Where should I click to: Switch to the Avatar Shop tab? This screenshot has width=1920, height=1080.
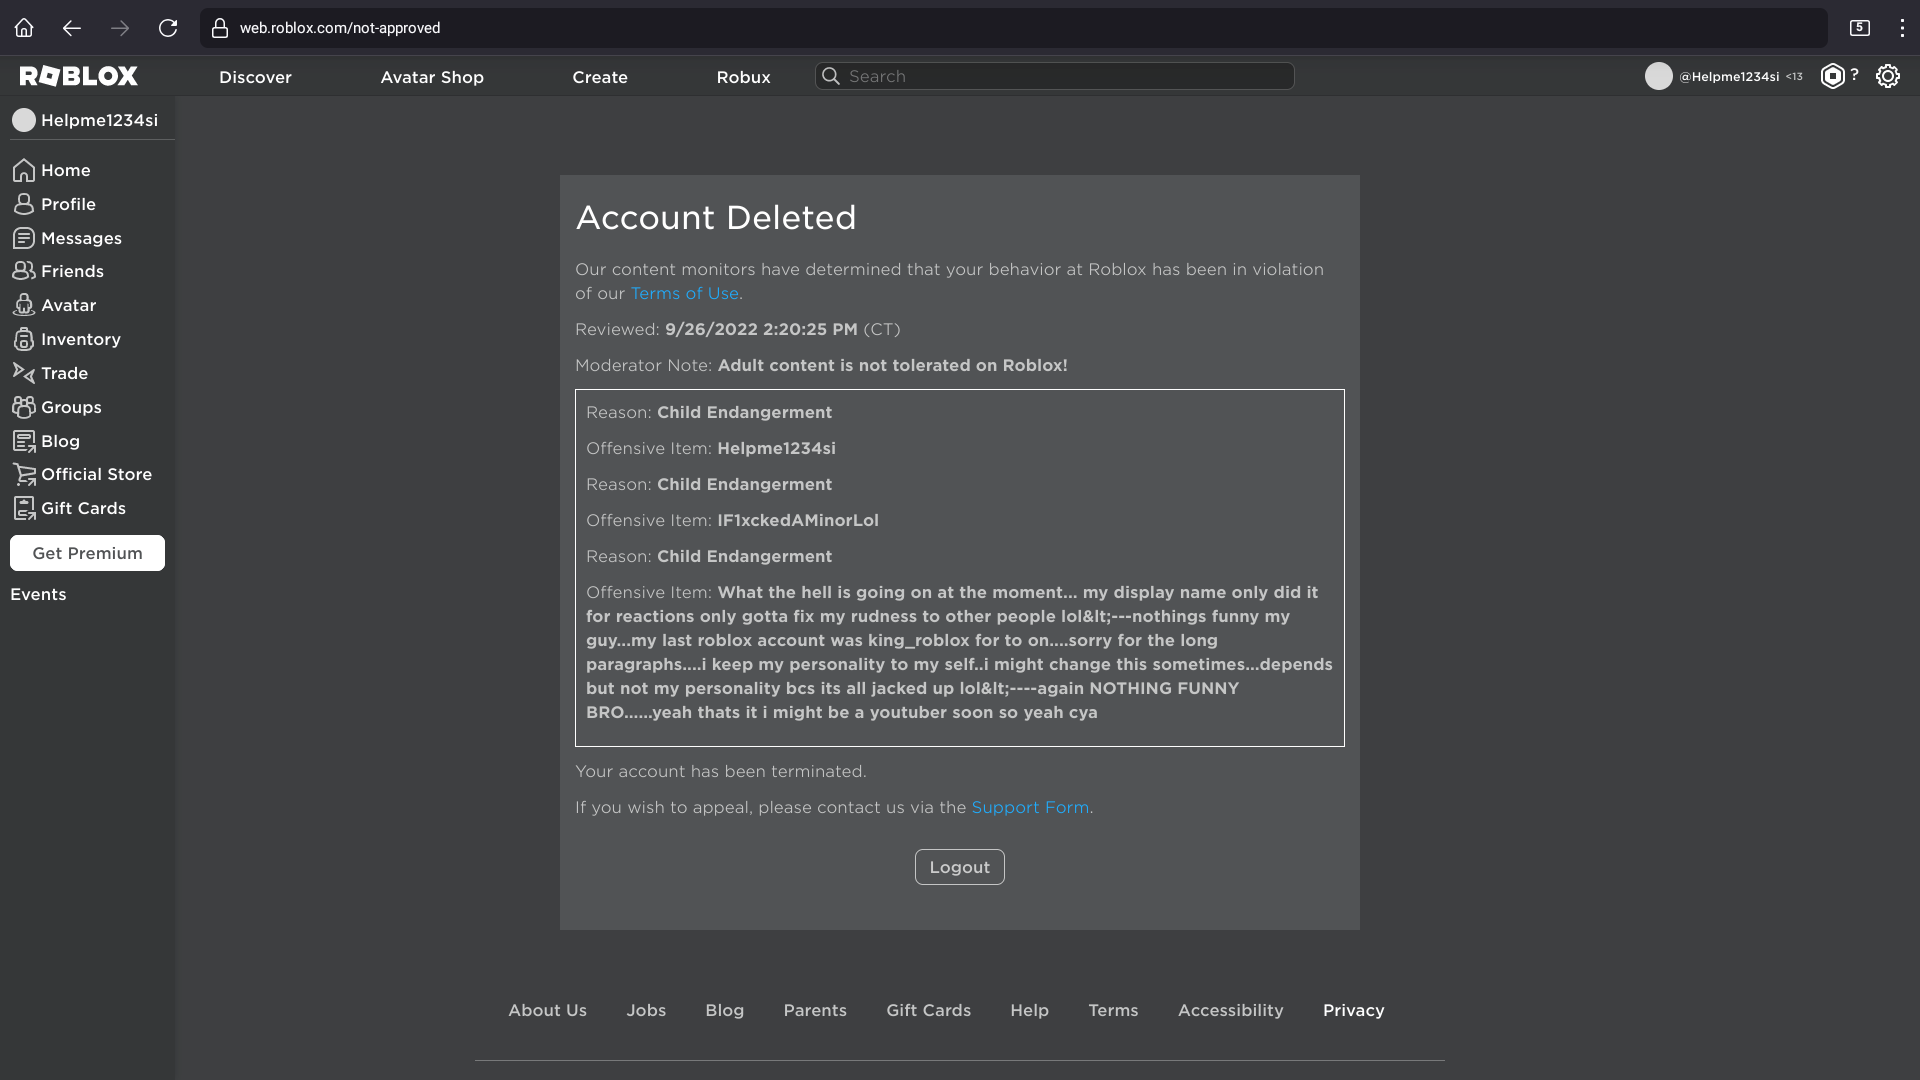pos(431,77)
